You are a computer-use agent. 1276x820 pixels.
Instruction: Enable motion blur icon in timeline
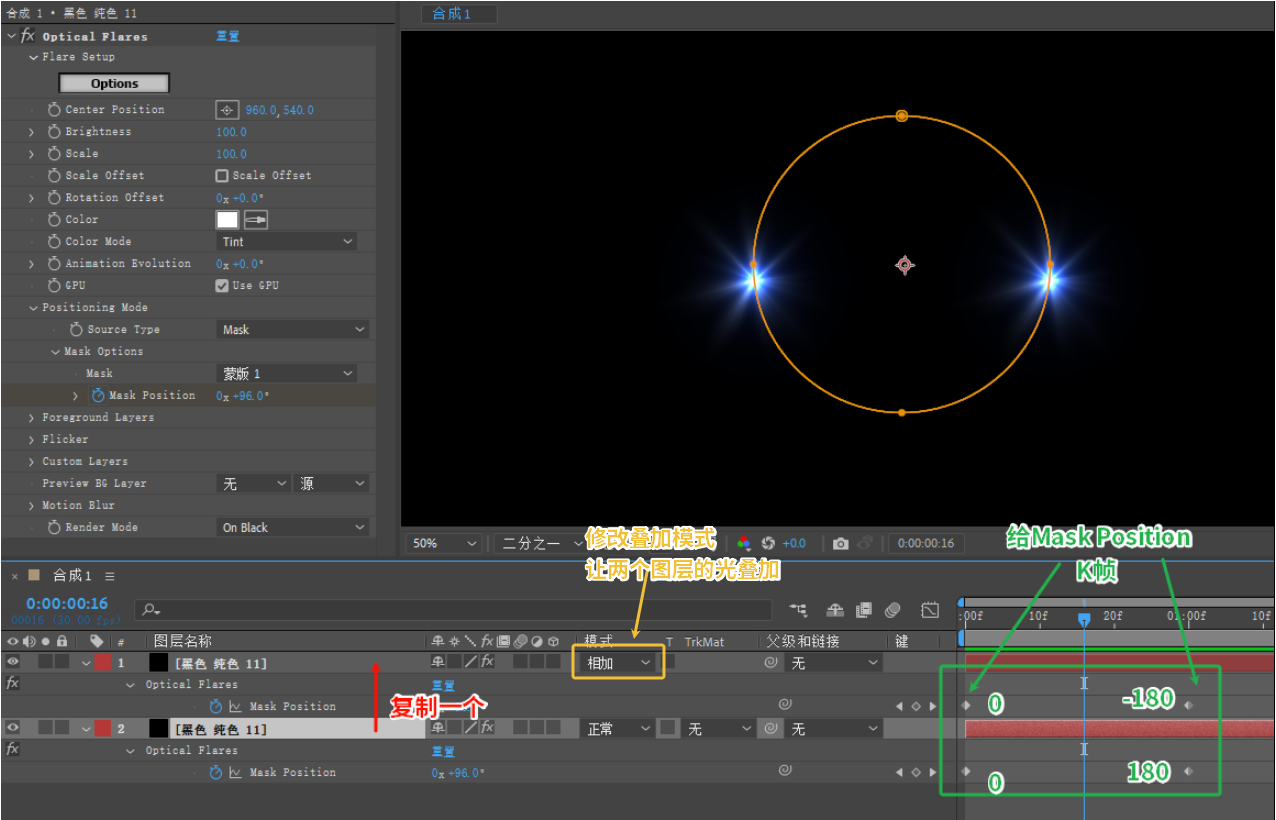(893, 610)
